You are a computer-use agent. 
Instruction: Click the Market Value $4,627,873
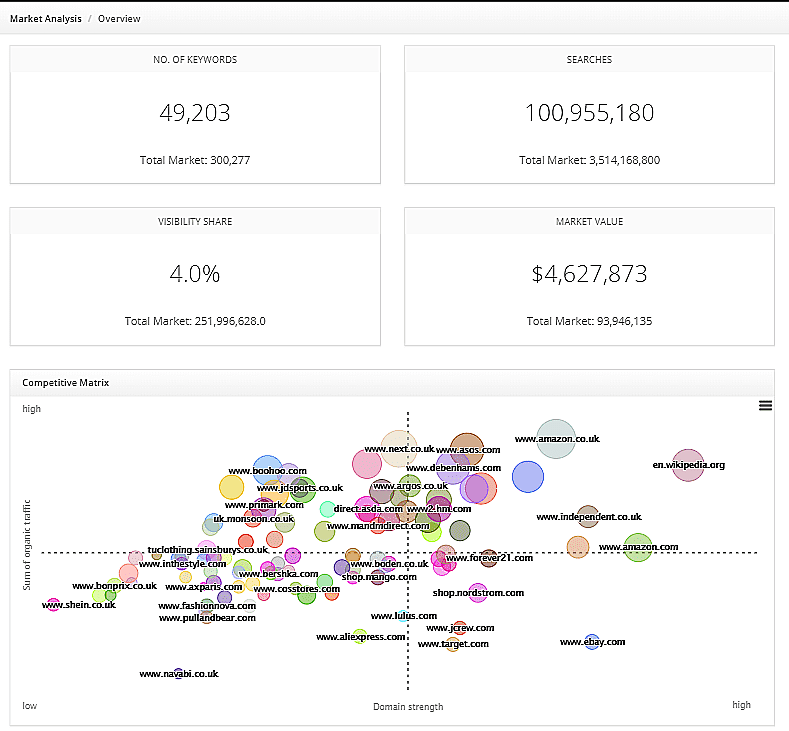(589, 274)
